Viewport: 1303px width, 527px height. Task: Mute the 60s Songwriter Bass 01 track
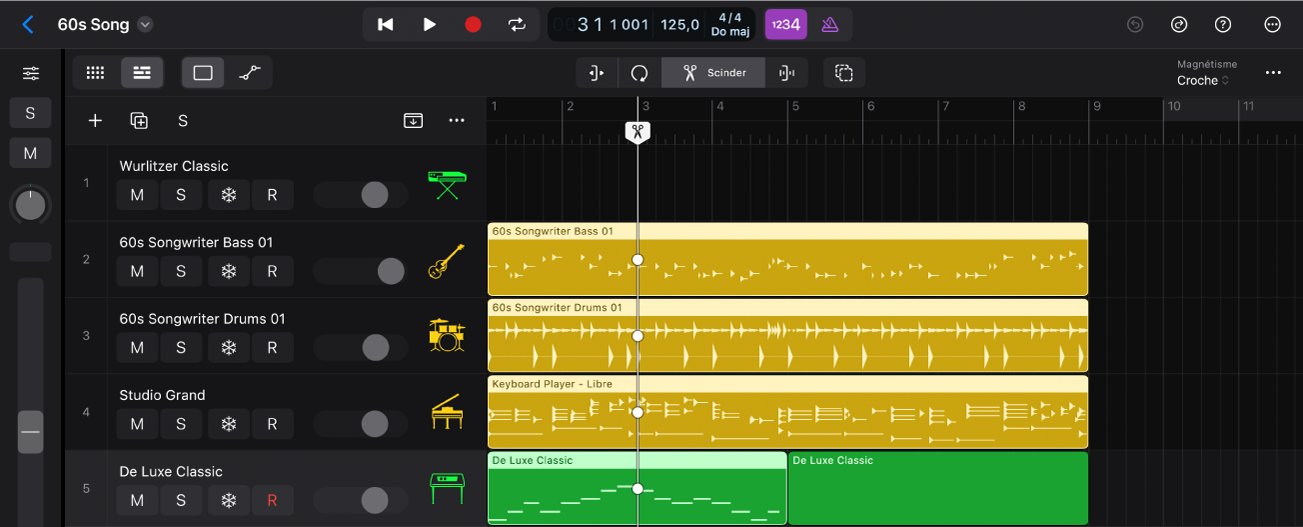click(137, 271)
